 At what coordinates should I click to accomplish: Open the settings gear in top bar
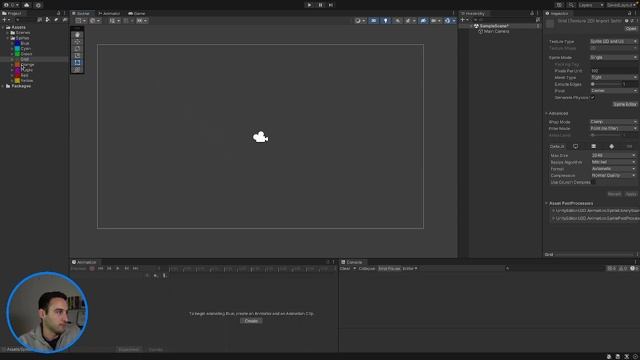point(38,5)
